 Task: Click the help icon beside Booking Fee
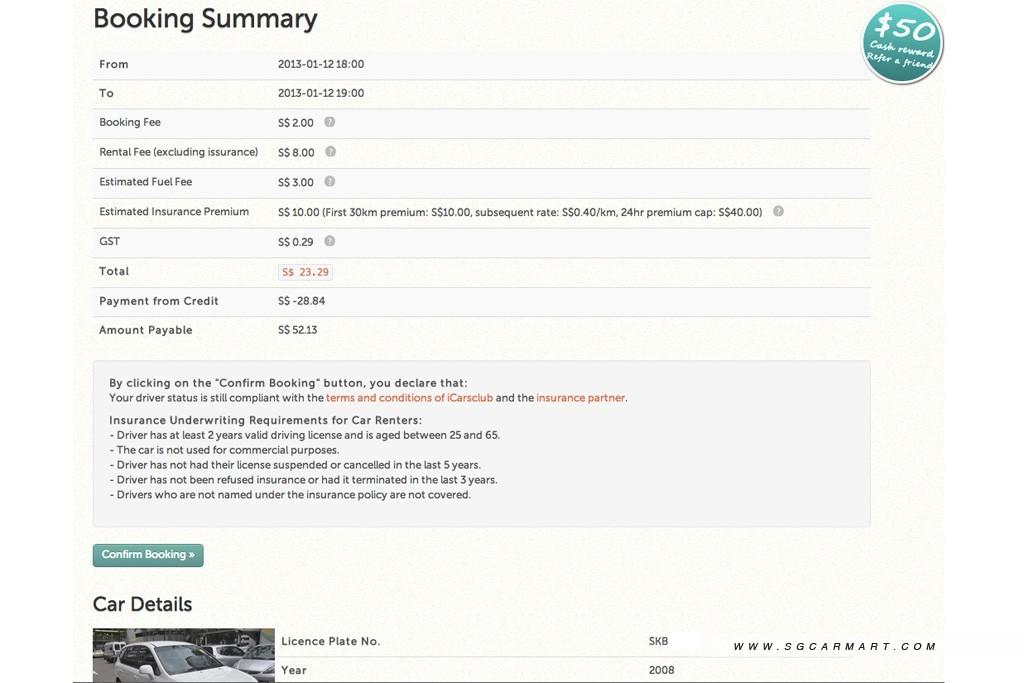point(330,122)
